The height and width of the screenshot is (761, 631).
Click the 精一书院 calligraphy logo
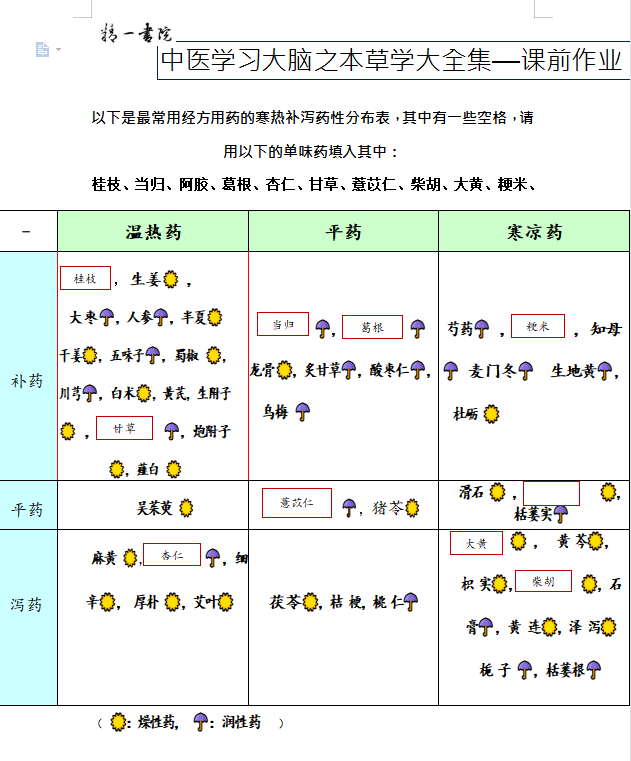pyautogui.click(x=136, y=33)
